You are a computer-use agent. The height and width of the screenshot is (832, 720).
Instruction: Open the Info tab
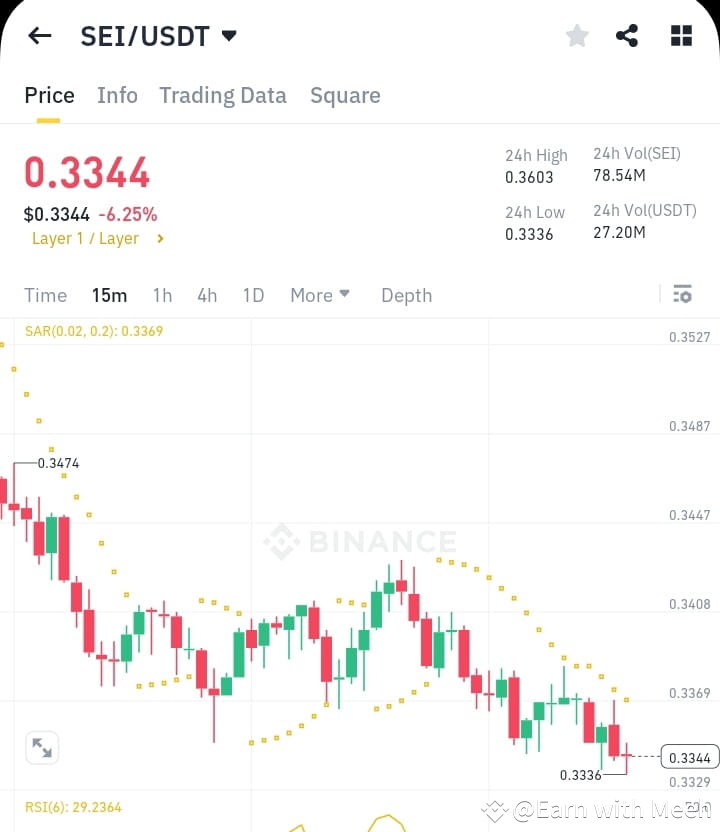pos(117,95)
